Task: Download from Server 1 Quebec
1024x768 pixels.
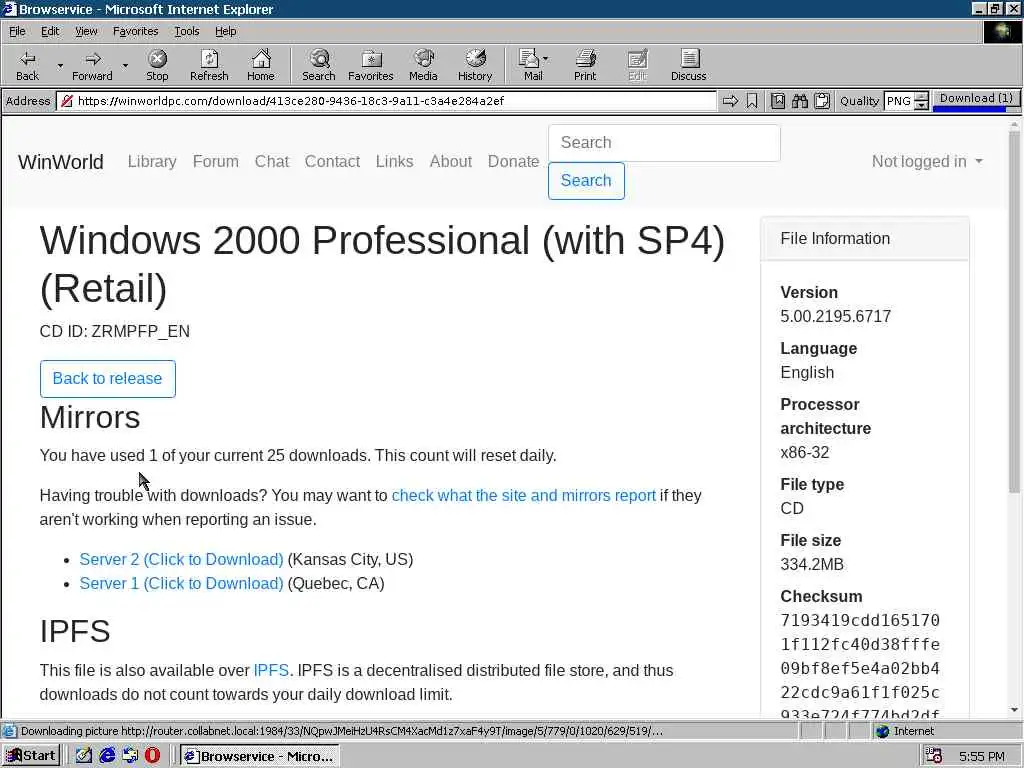Action: point(182,584)
